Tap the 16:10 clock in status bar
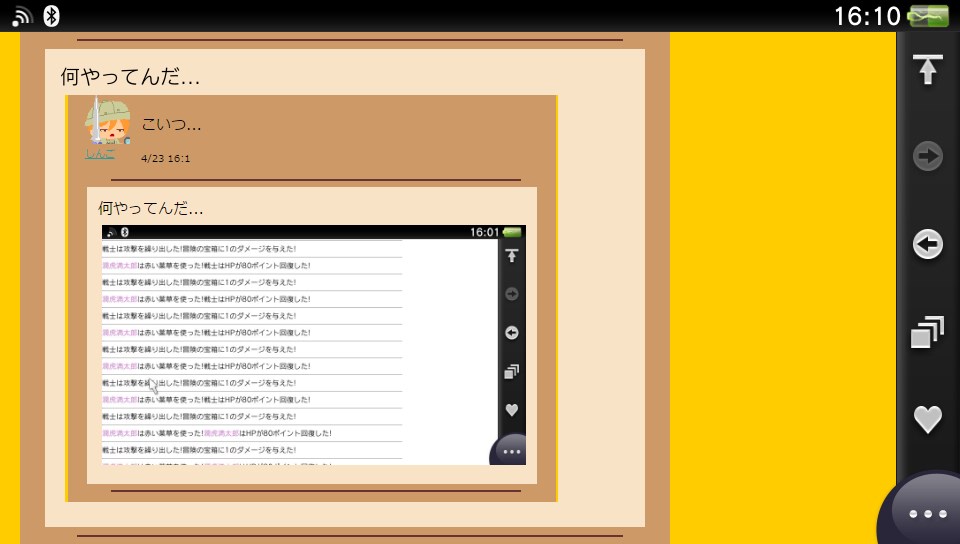 click(867, 16)
